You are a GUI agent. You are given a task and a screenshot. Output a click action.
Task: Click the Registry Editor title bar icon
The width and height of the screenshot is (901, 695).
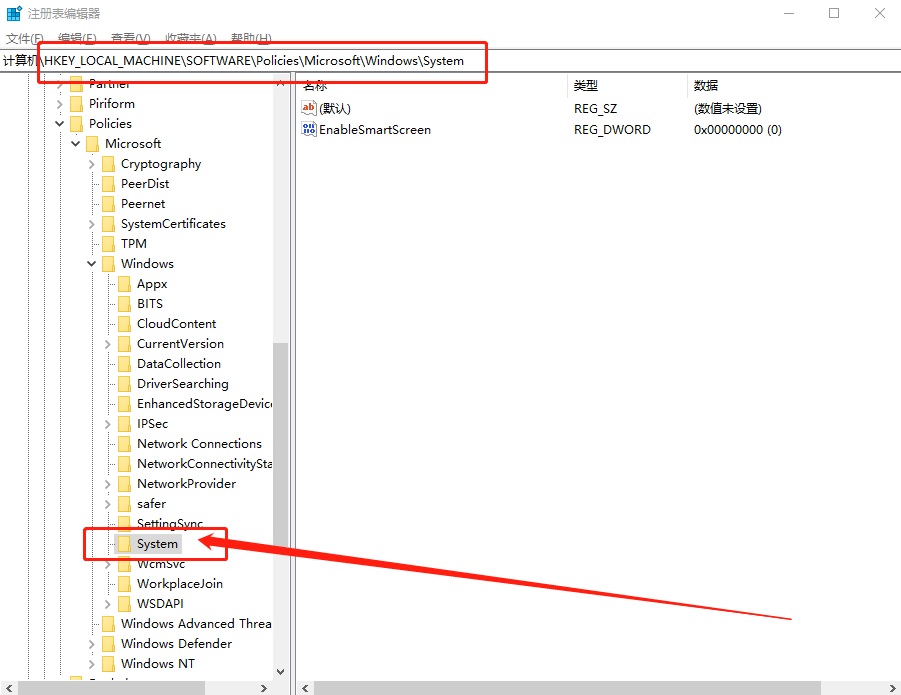pyautogui.click(x=14, y=13)
